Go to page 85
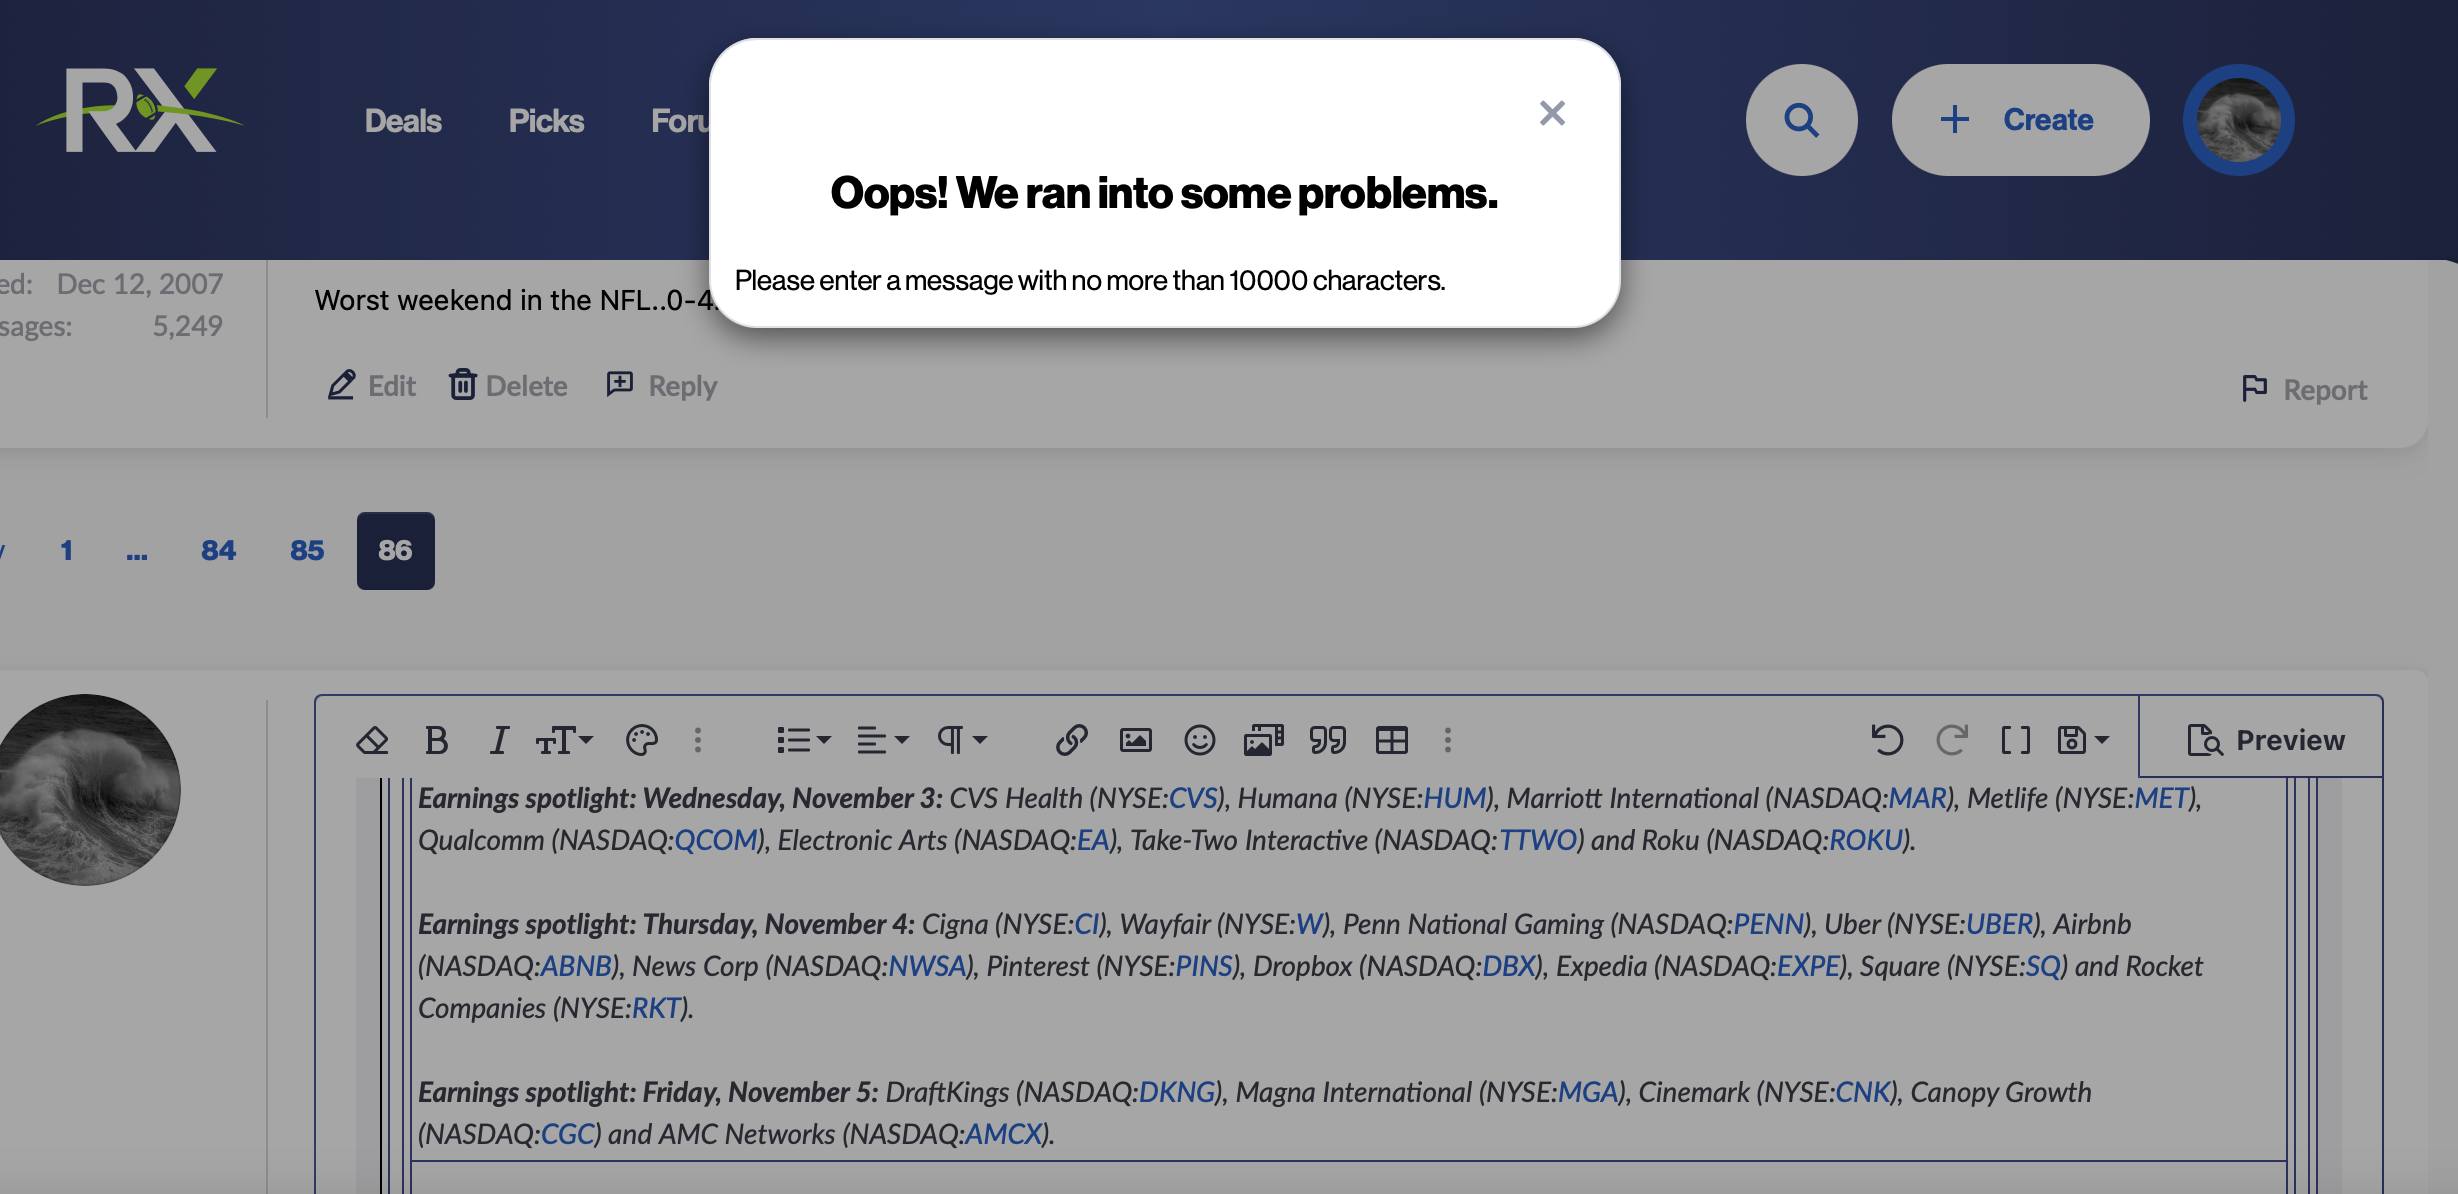Screen dimensions: 2458x1194 click(x=307, y=550)
